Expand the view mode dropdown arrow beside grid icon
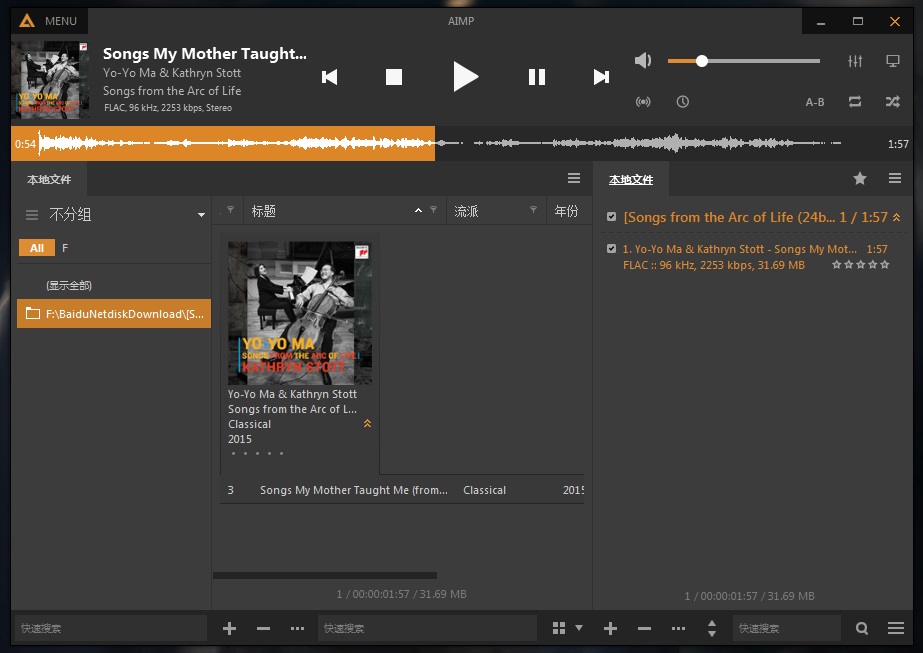Viewport: 923px width, 653px height. 579,629
